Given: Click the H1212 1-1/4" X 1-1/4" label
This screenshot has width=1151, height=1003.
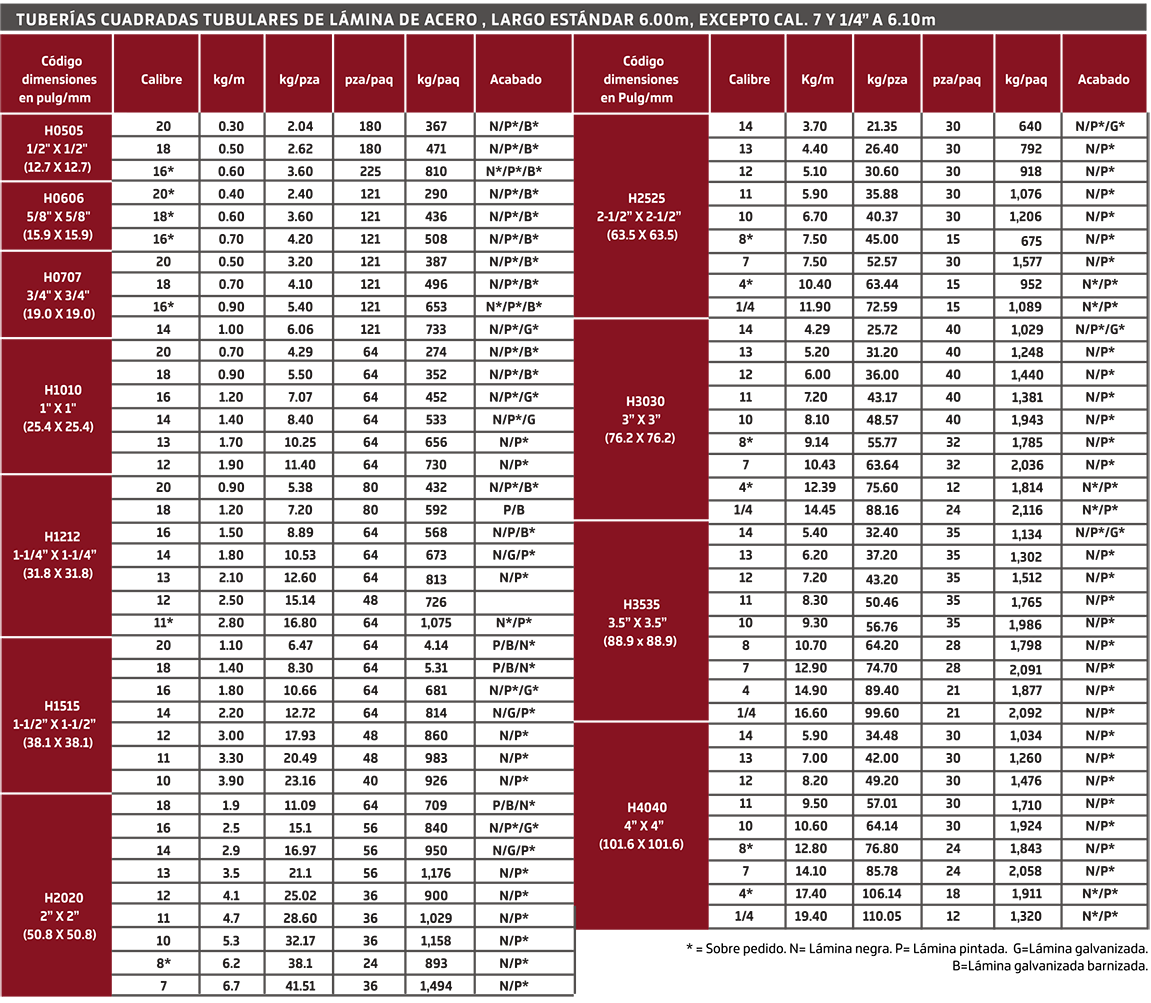Looking at the screenshot, I should 58,555.
